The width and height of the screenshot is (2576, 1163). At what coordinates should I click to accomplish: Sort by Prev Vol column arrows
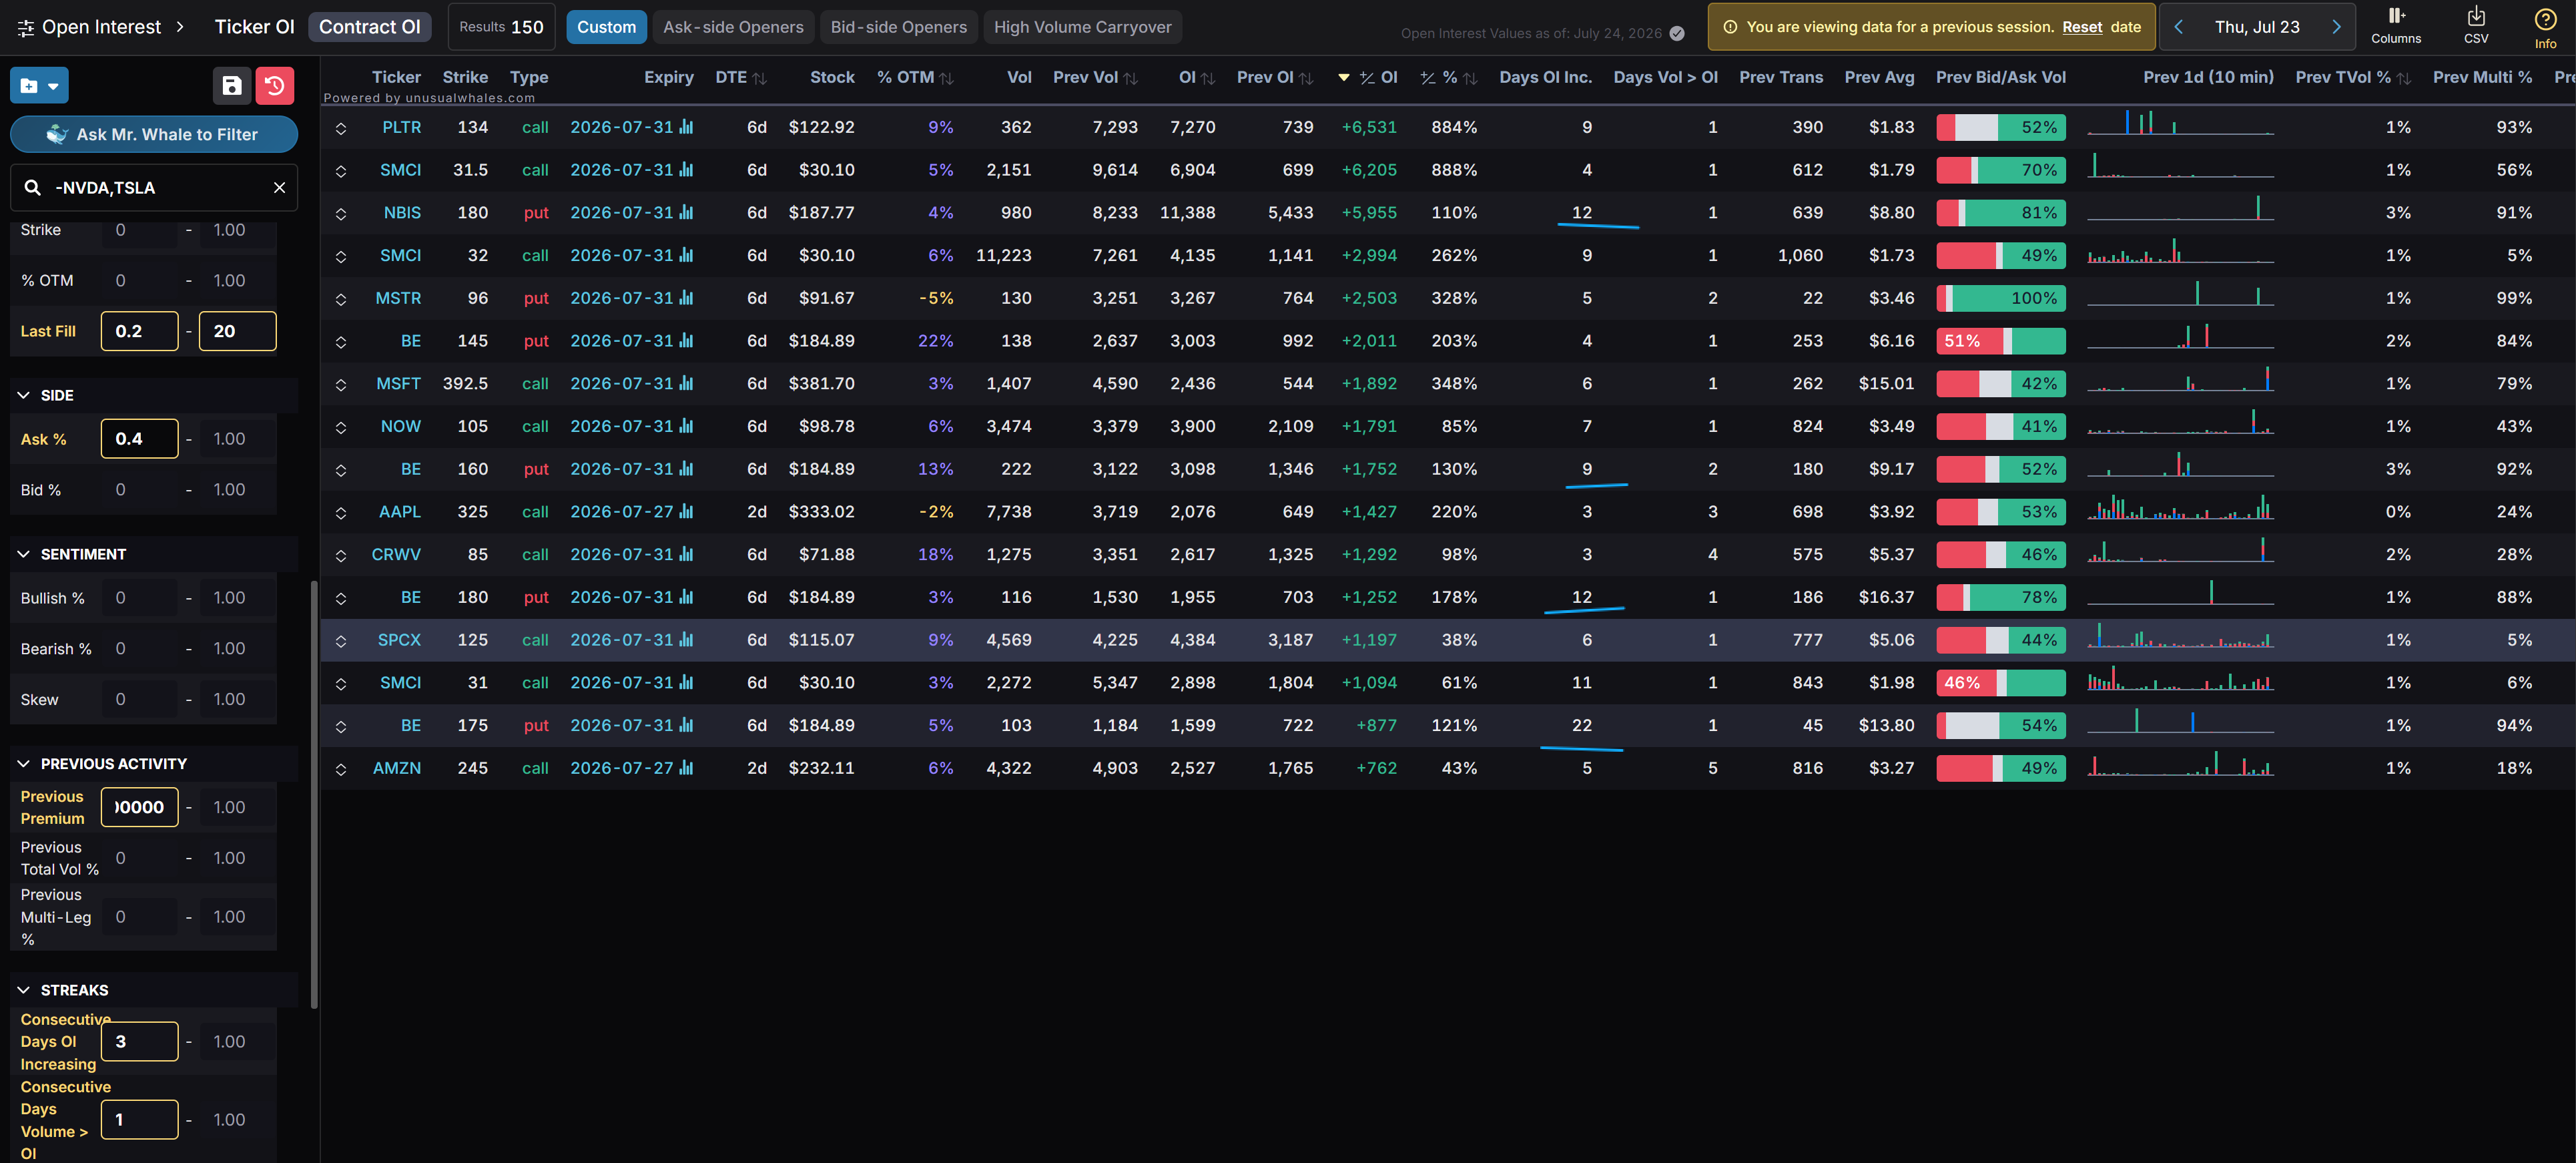pos(1131,78)
